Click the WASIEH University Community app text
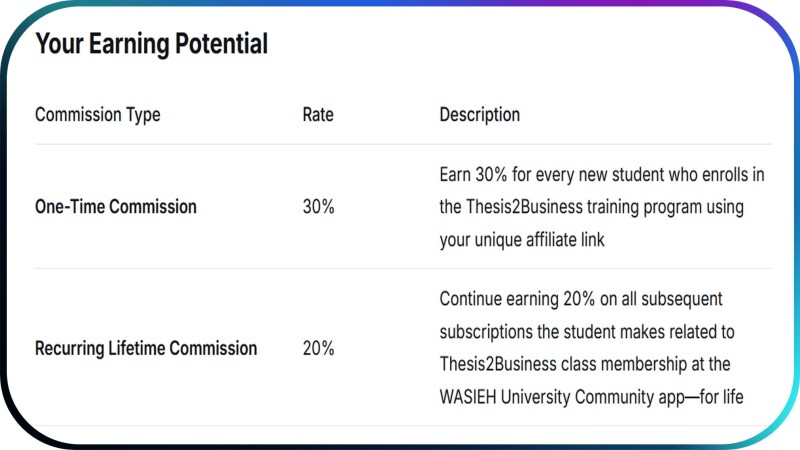Screen dimensions: 800x450 click(x=592, y=397)
